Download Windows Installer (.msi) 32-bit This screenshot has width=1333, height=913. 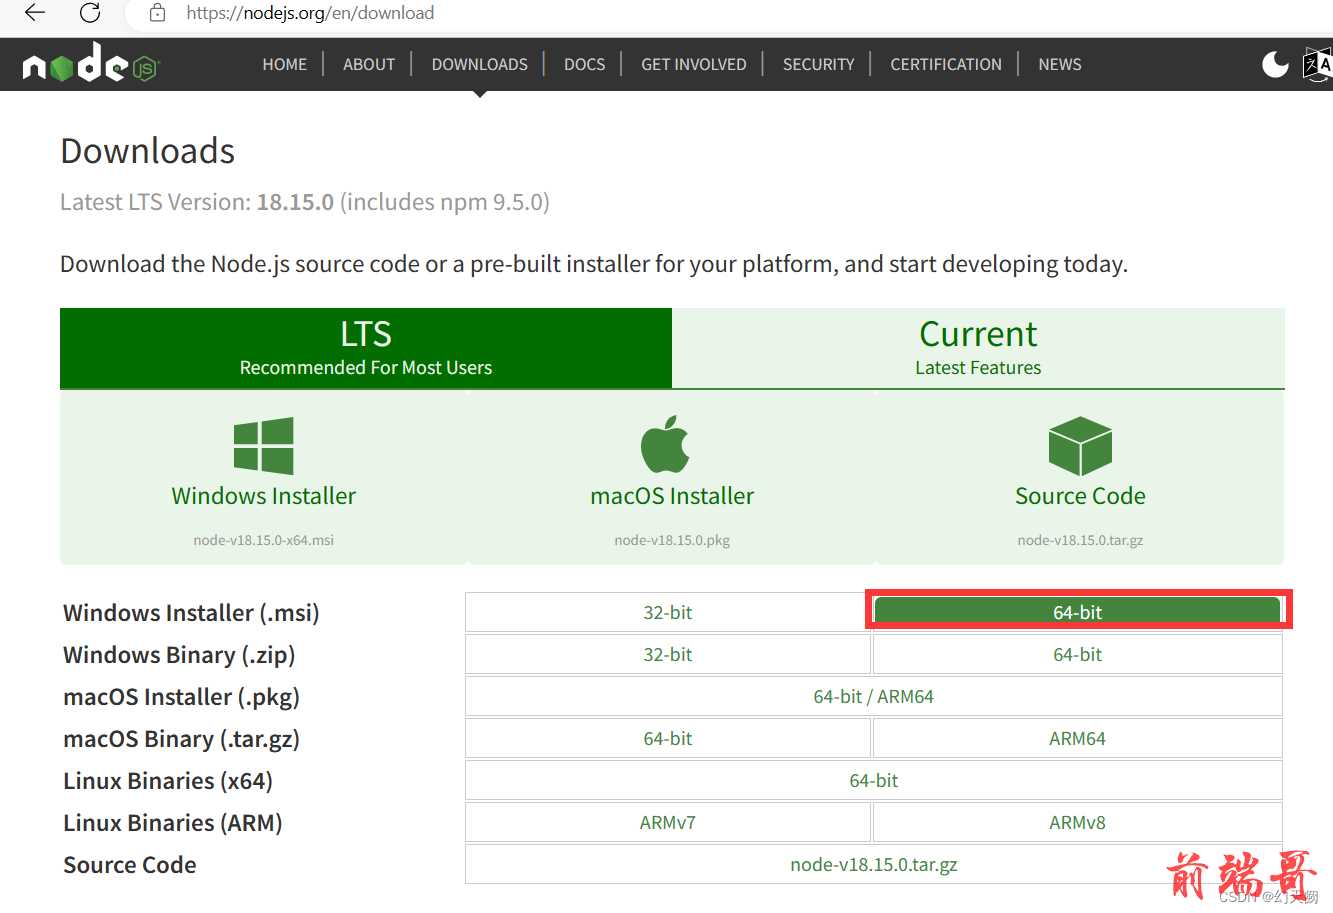tap(668, 612)
